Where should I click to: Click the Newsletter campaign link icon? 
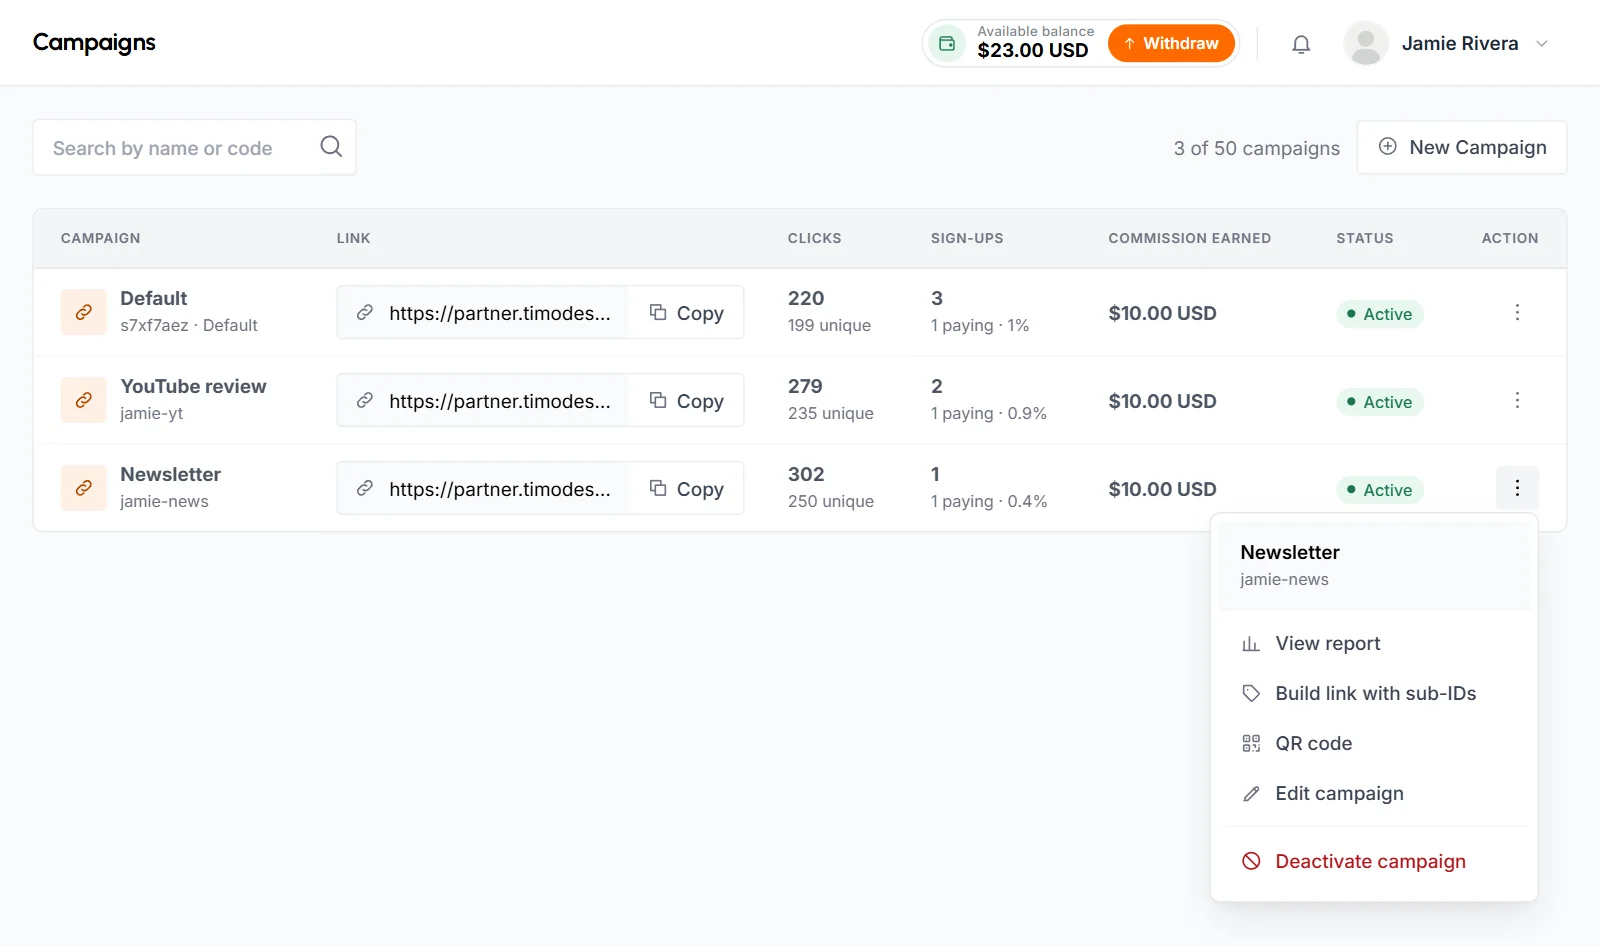coord(84,488)
